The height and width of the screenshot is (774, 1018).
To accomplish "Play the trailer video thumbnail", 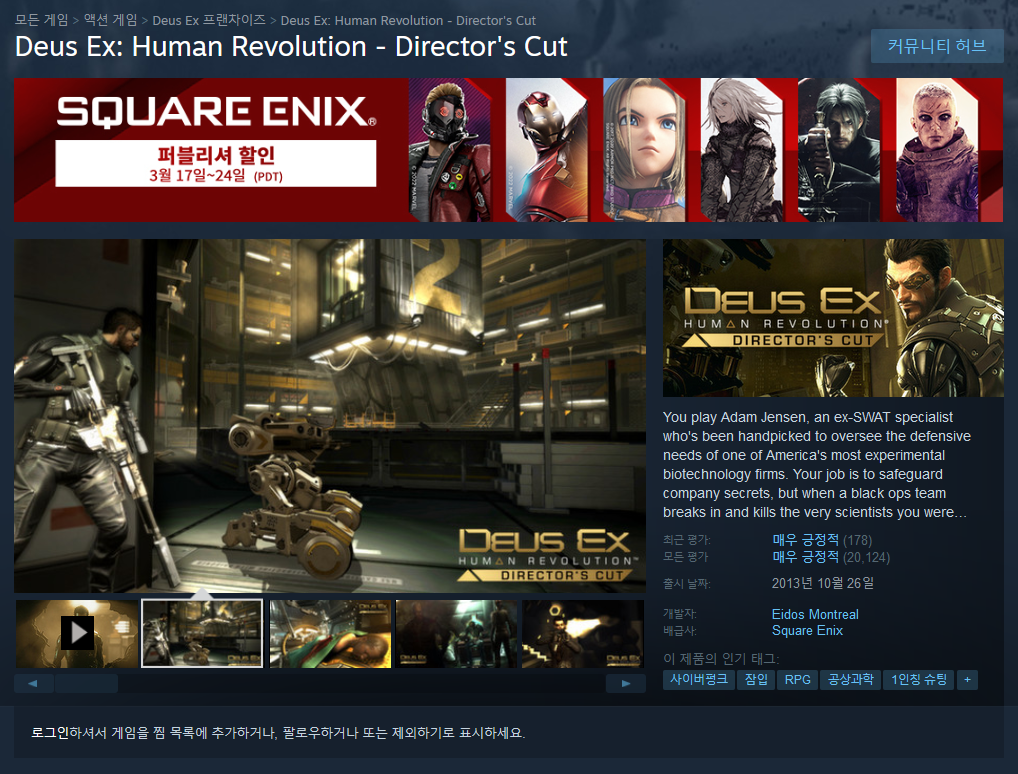I will (77, 634).
